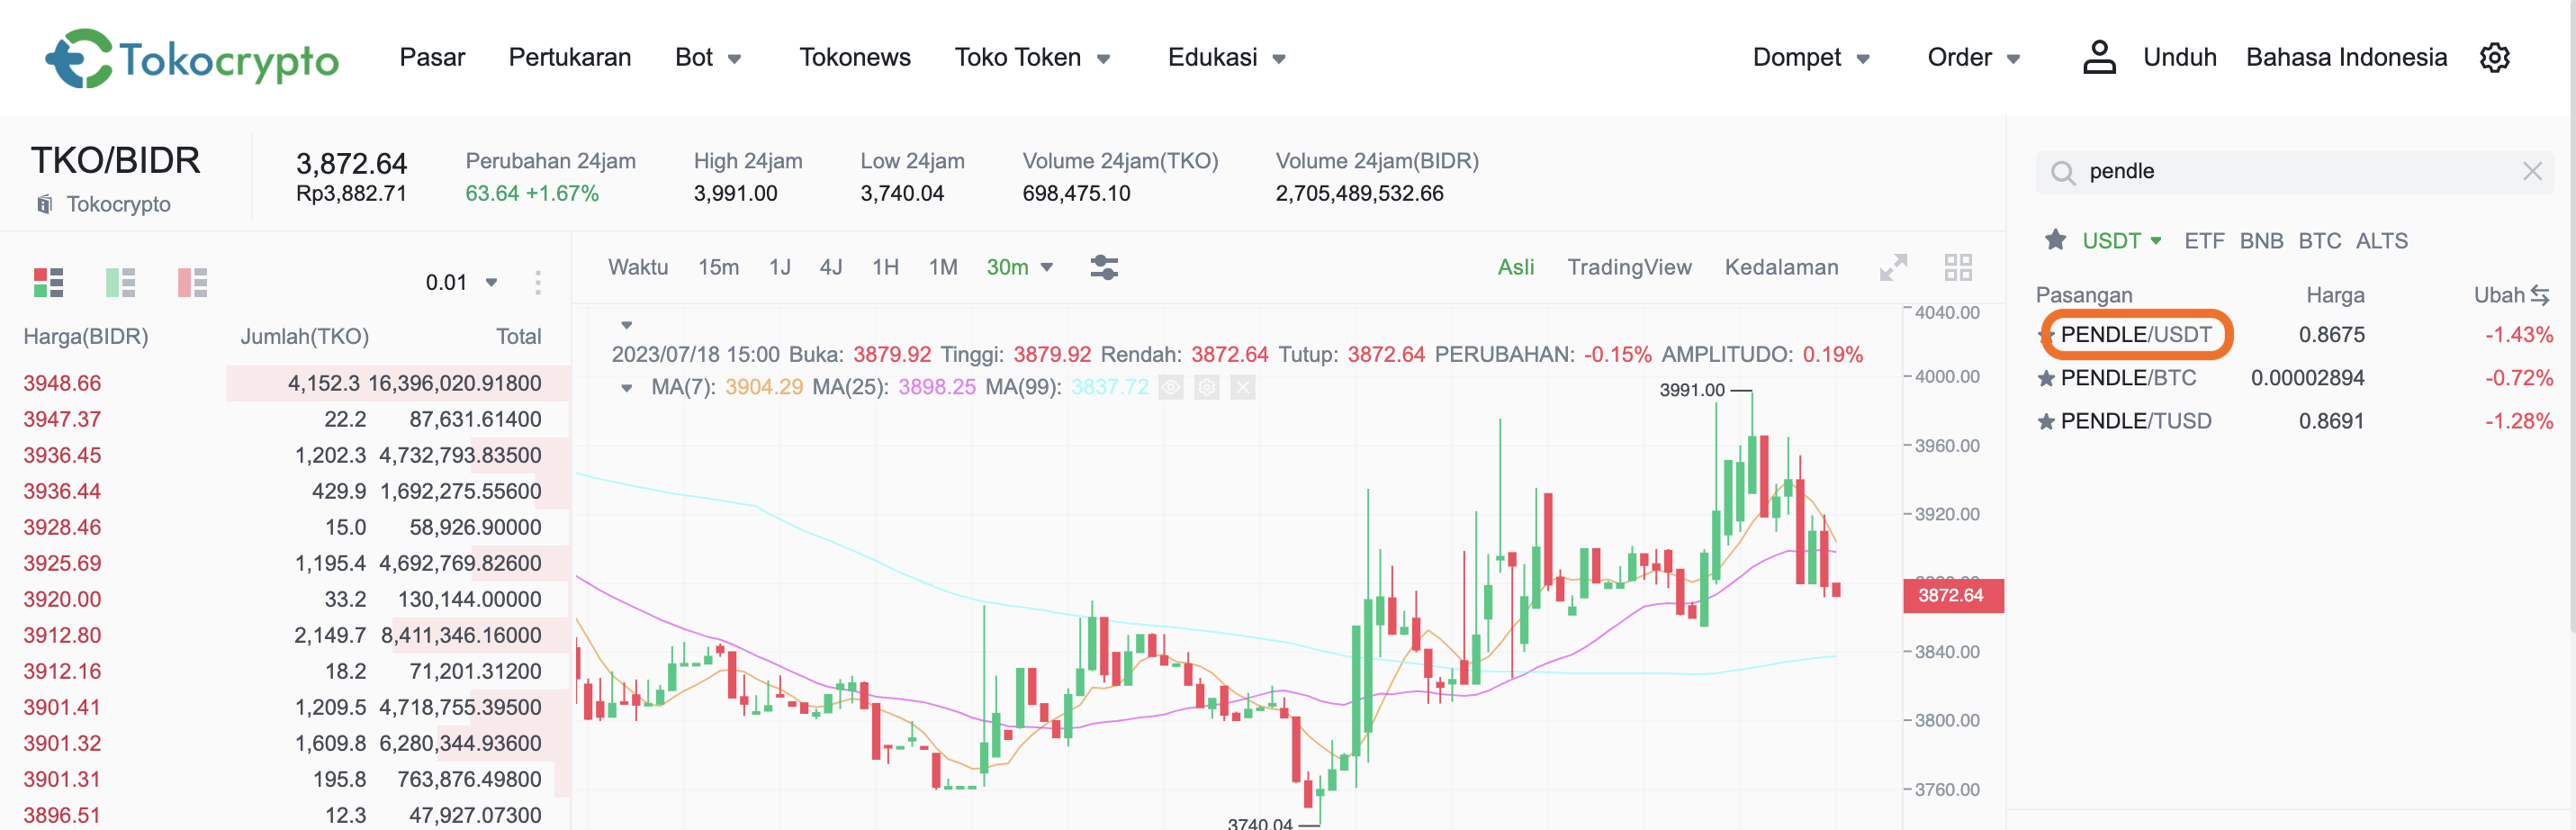2576x830 pixels.
Task: Collapse the candle info legend arrow
Action: [x=627, y=325]
